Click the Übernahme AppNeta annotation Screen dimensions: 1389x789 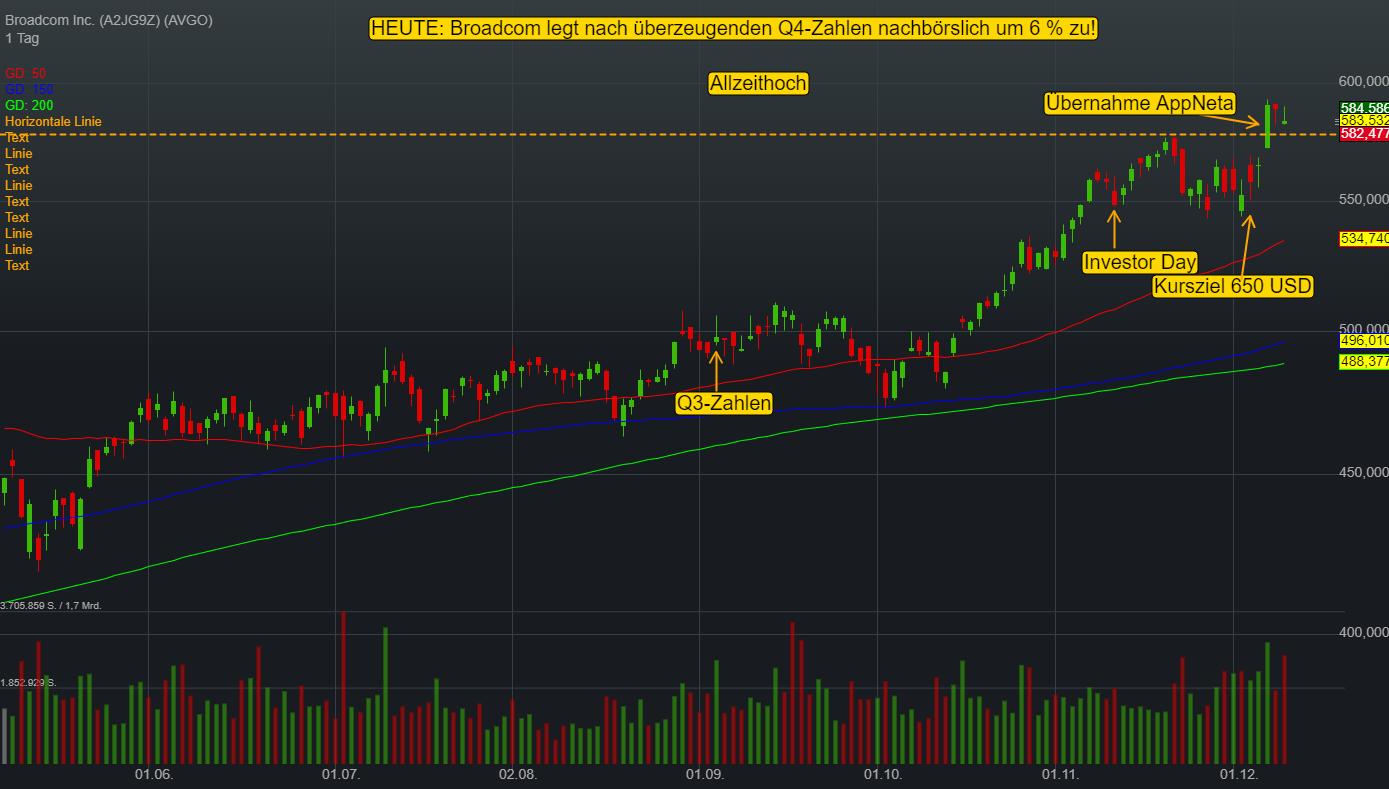pos(1140,103)
